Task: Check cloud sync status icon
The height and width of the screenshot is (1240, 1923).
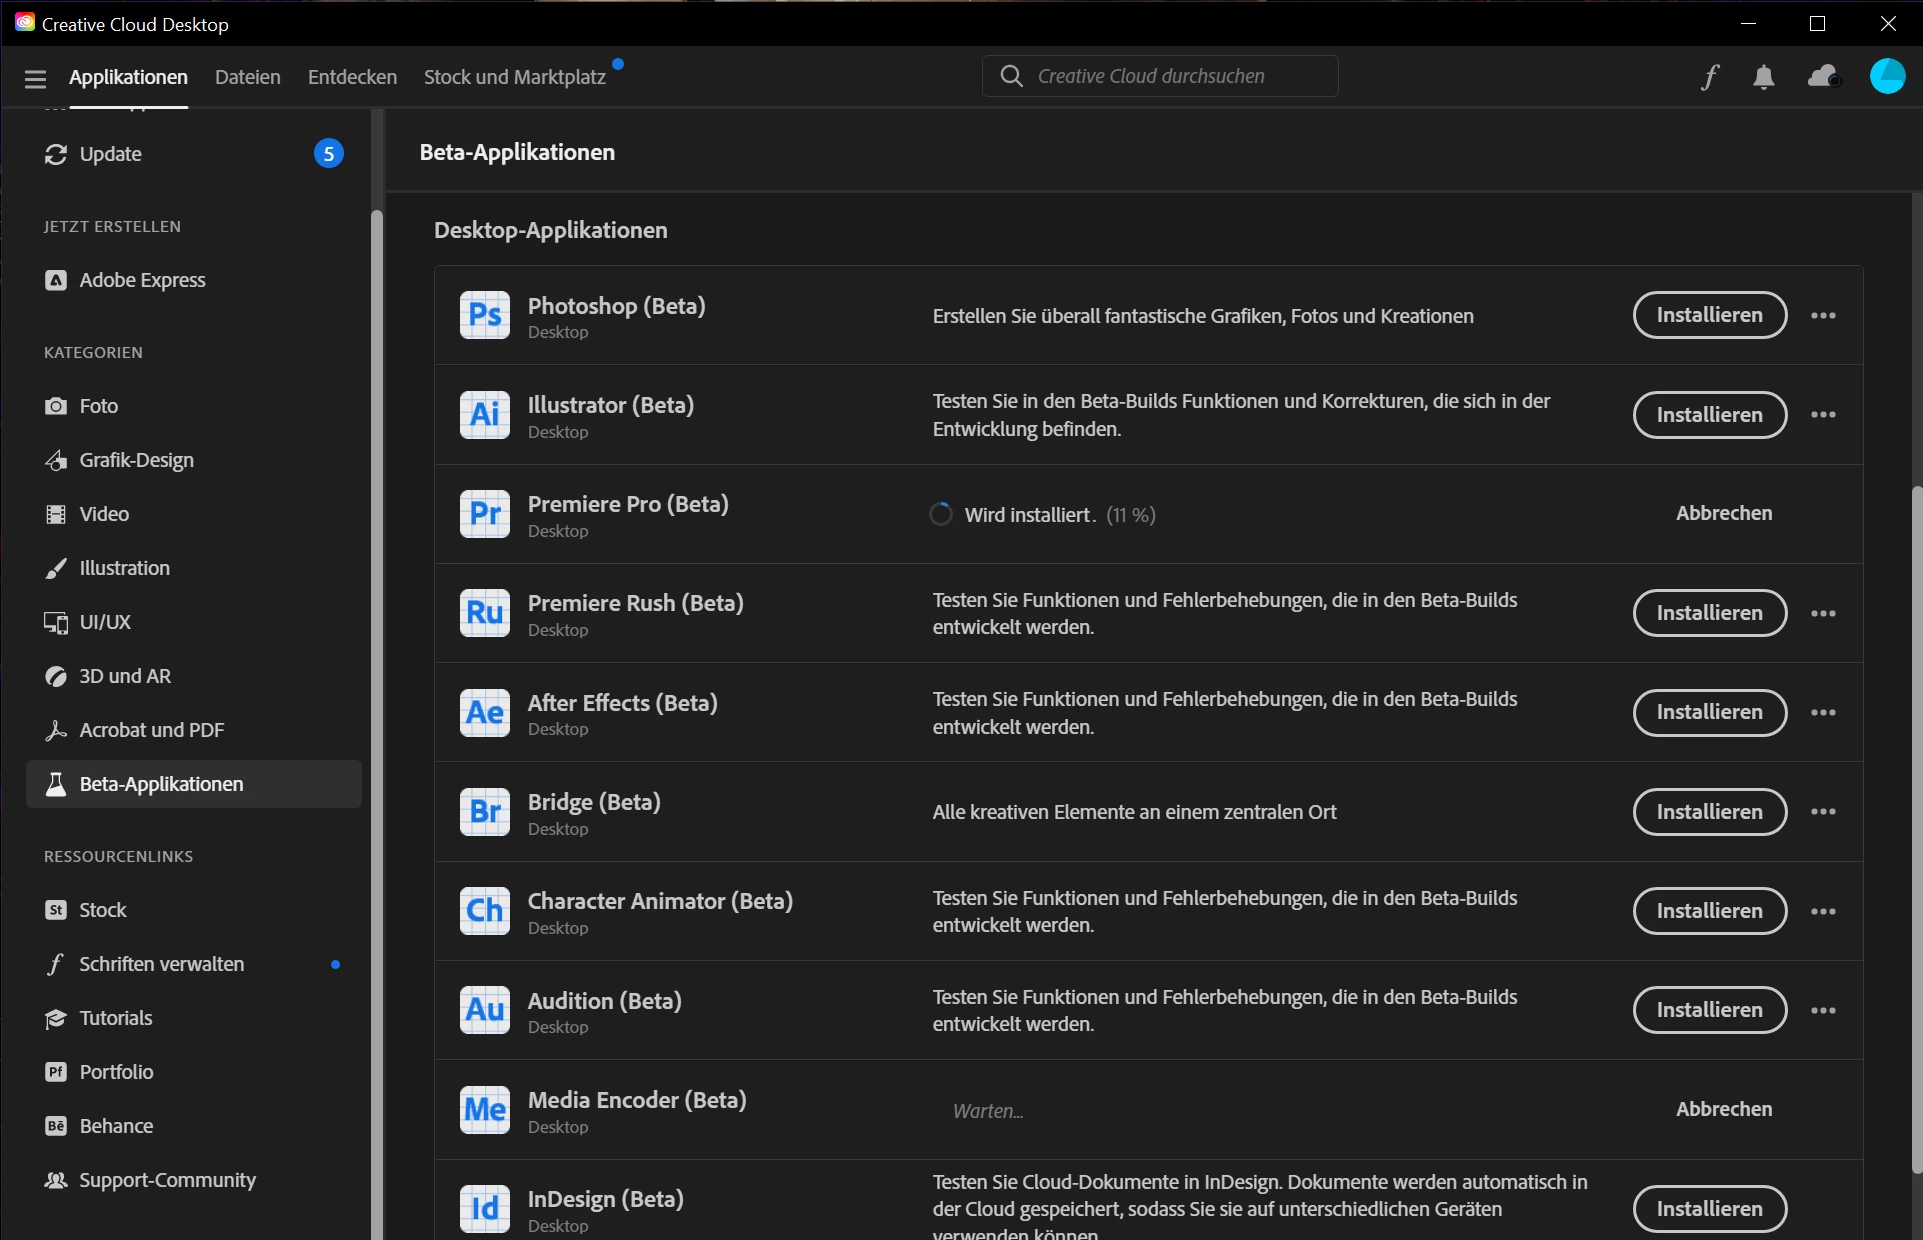Action: [1823, 77]
